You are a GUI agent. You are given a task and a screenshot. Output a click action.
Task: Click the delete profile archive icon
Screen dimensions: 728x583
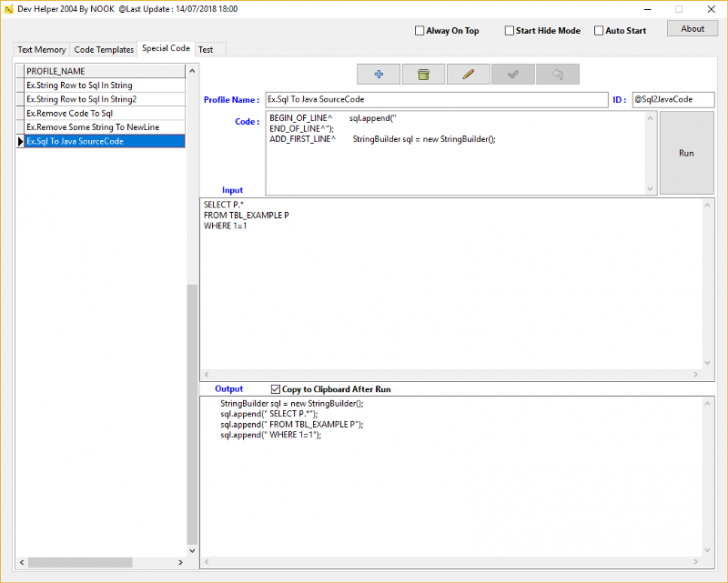(423, 74)
